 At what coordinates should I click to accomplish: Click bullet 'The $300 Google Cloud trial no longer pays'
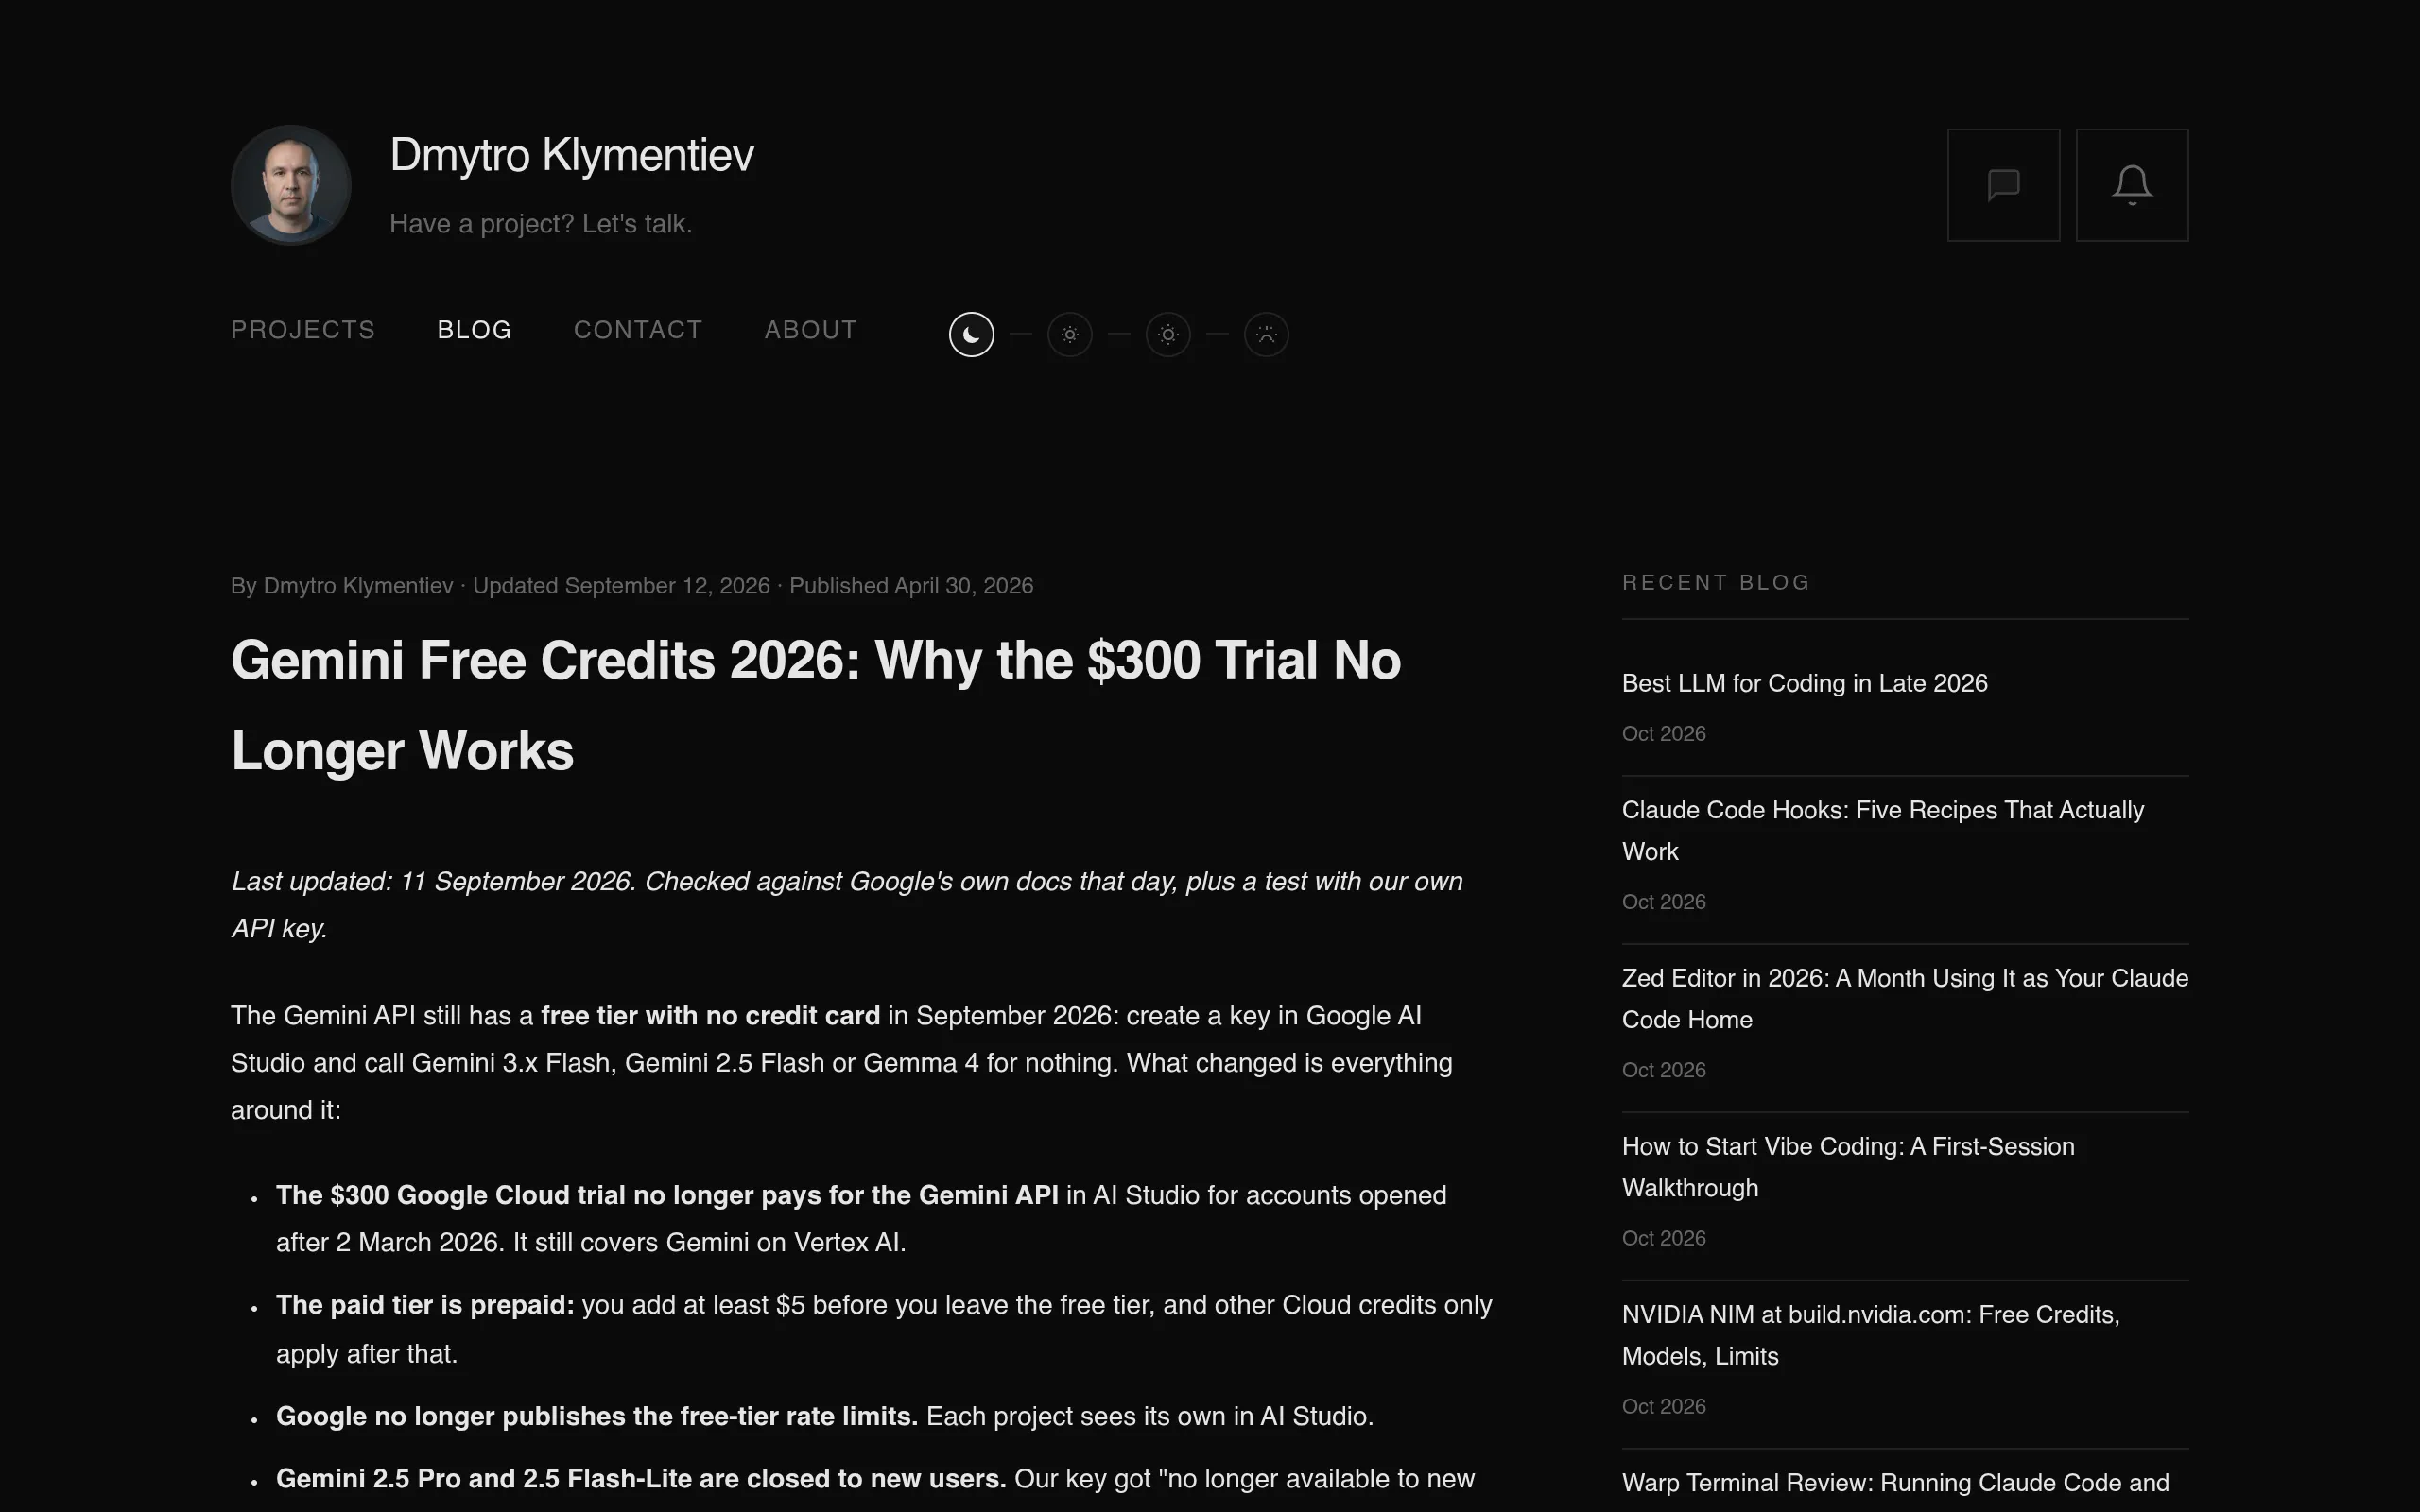coord(667,1195)
